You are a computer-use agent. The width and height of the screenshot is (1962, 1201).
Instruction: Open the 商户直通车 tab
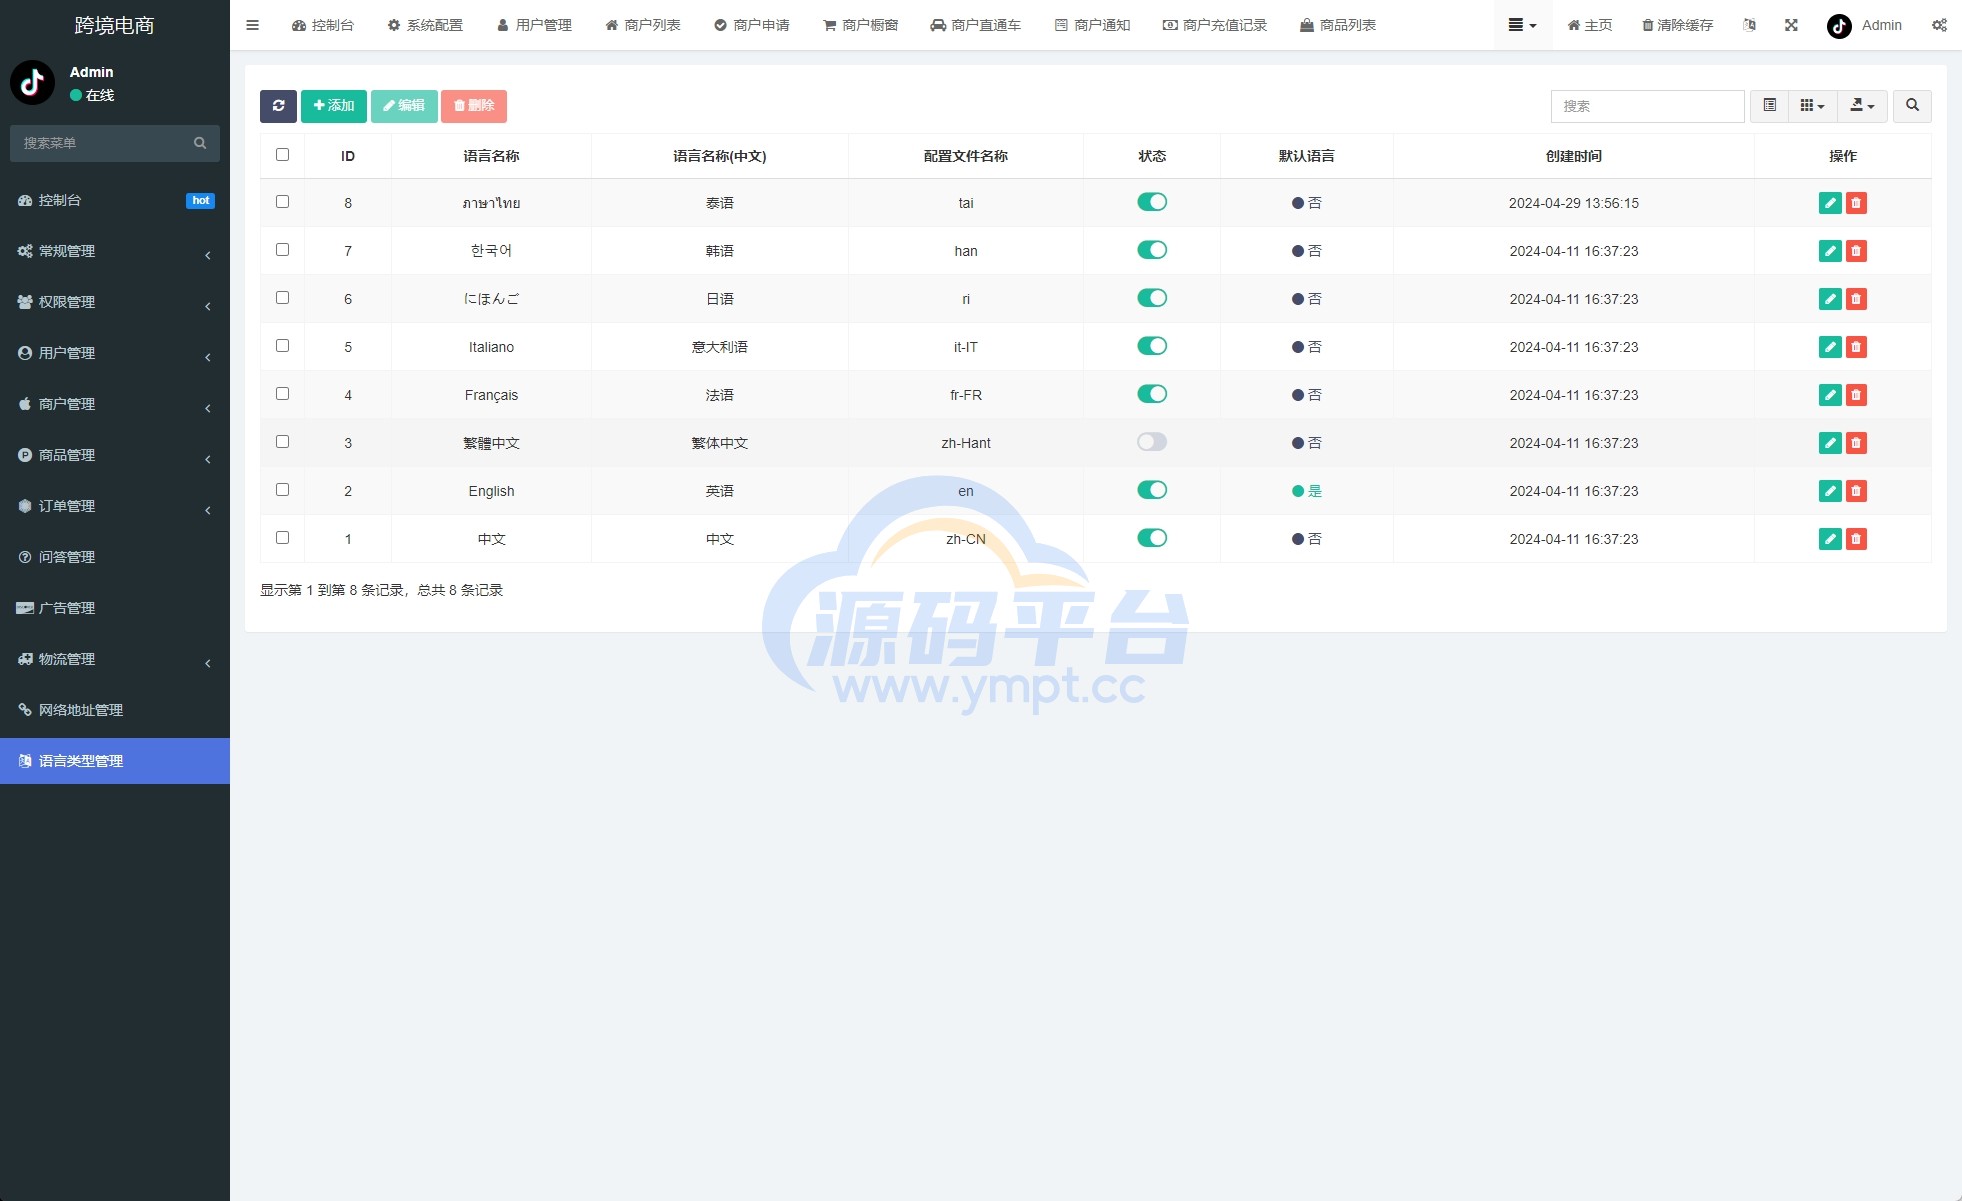tap(975, 25)
